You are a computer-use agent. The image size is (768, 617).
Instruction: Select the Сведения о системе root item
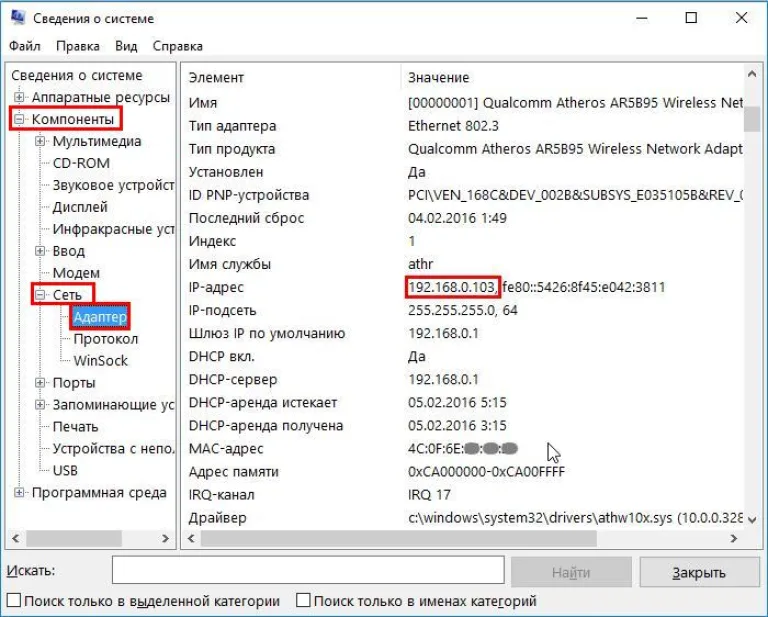tap(76, 75)
